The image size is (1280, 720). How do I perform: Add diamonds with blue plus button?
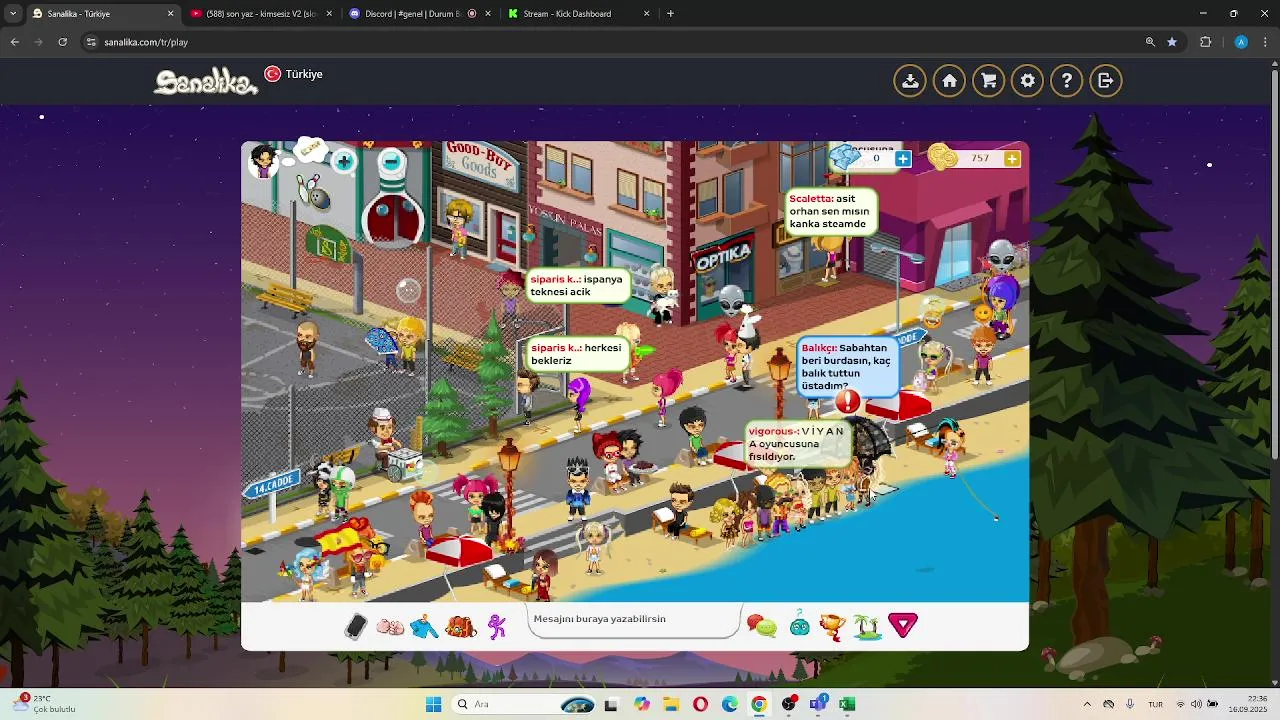pos(903,159)
